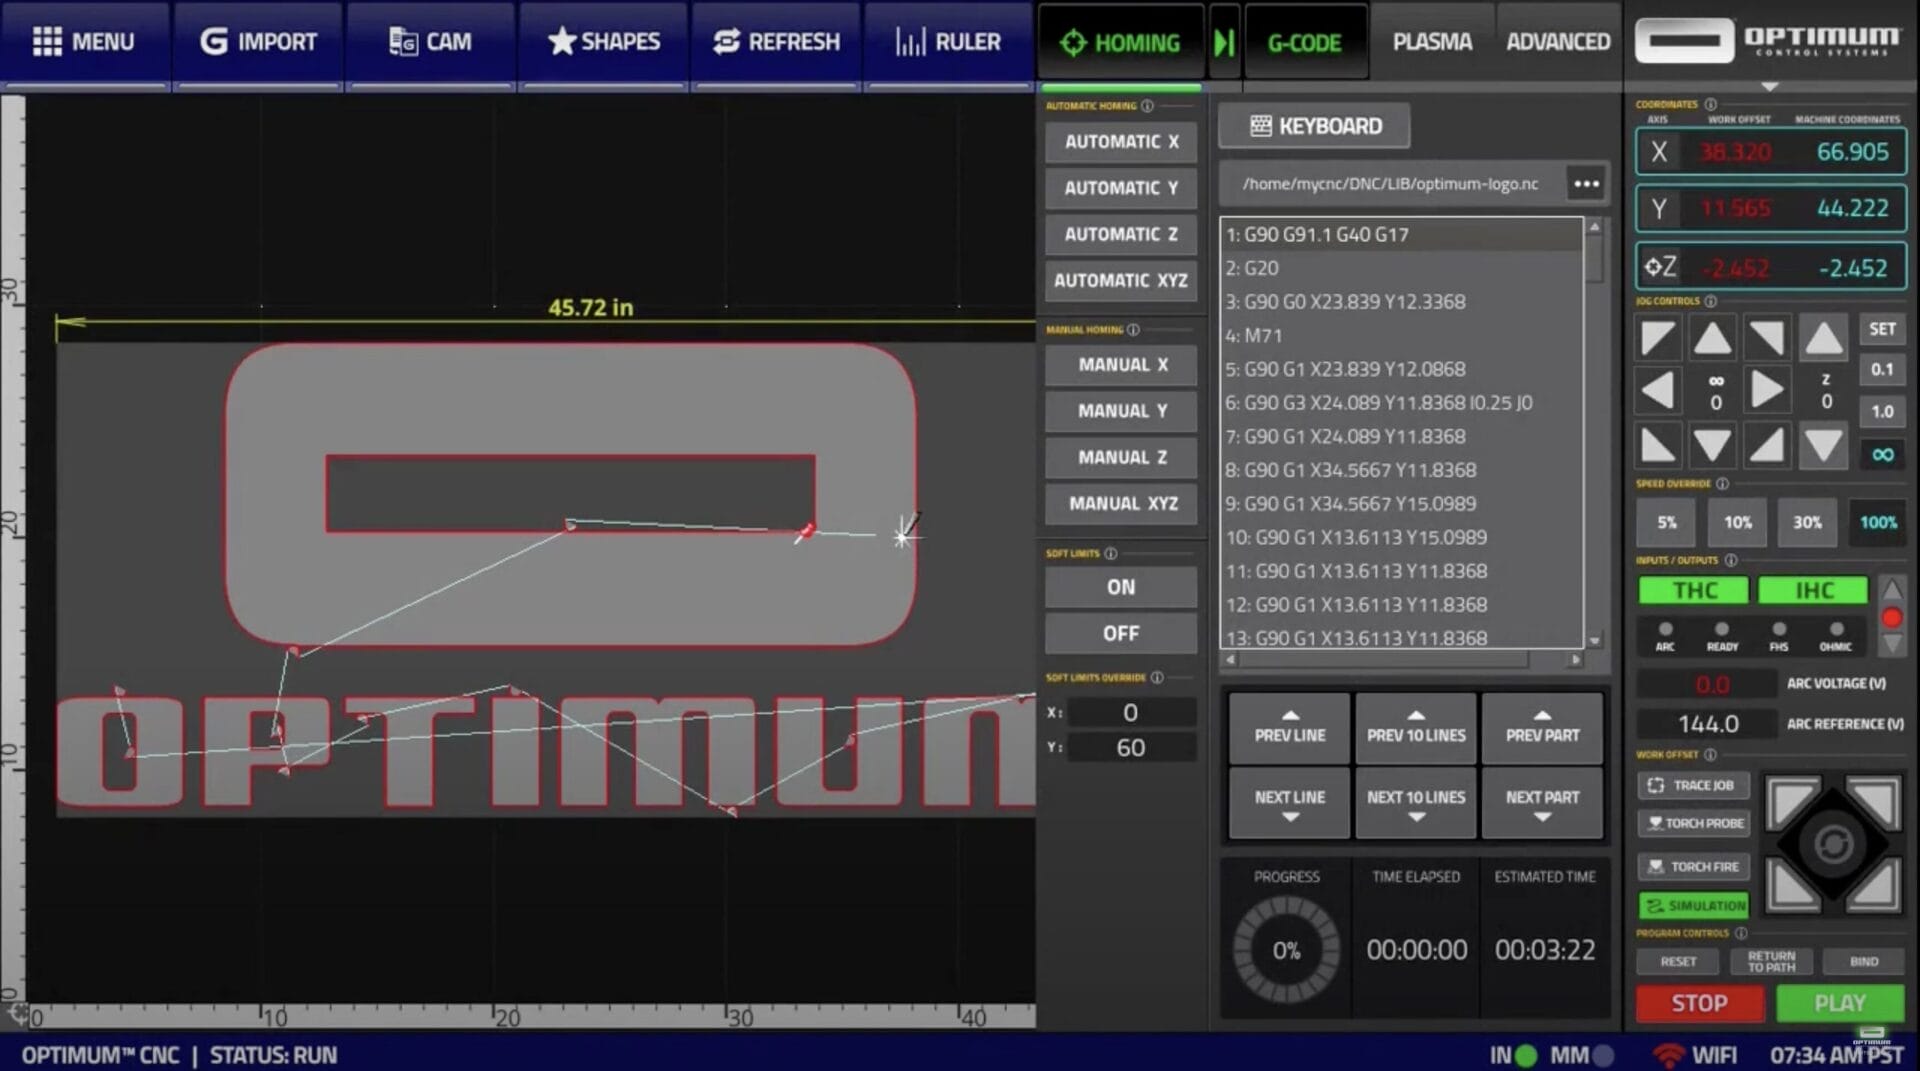The image size is (1920, 1071).
Task: Advance with the NEXT LINE down button
Action: click(1289, 804)
